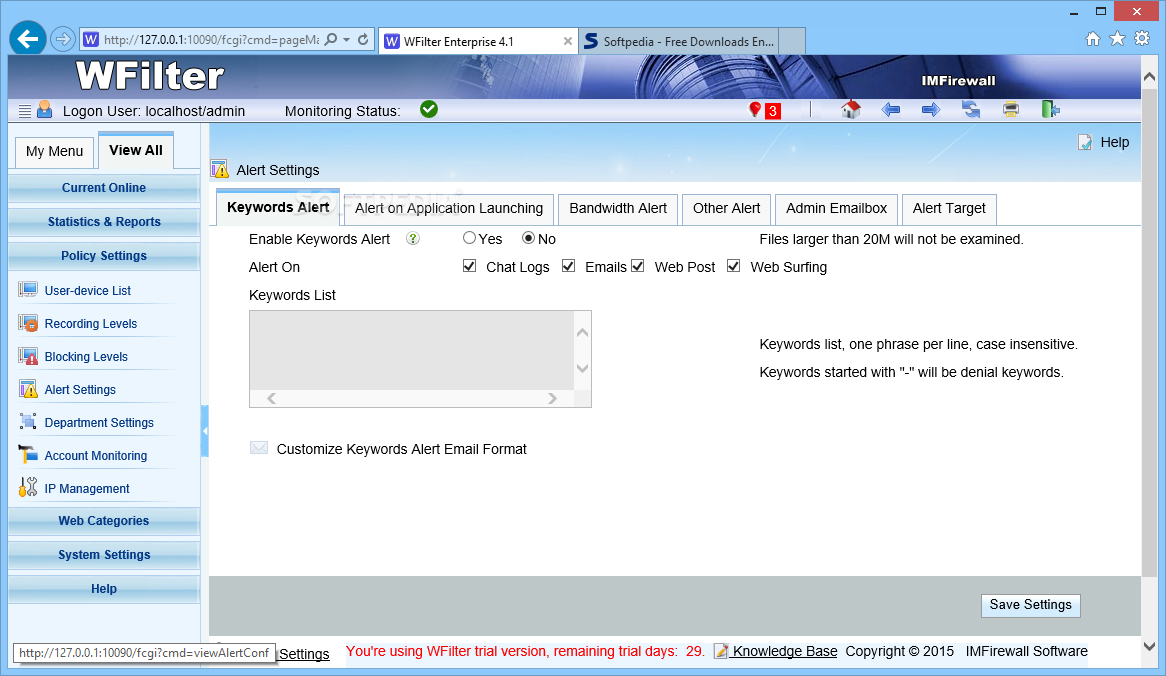Click the Recording Levels sidebar icon
The width and height of the screenshot is (1166, 676).
28,323
